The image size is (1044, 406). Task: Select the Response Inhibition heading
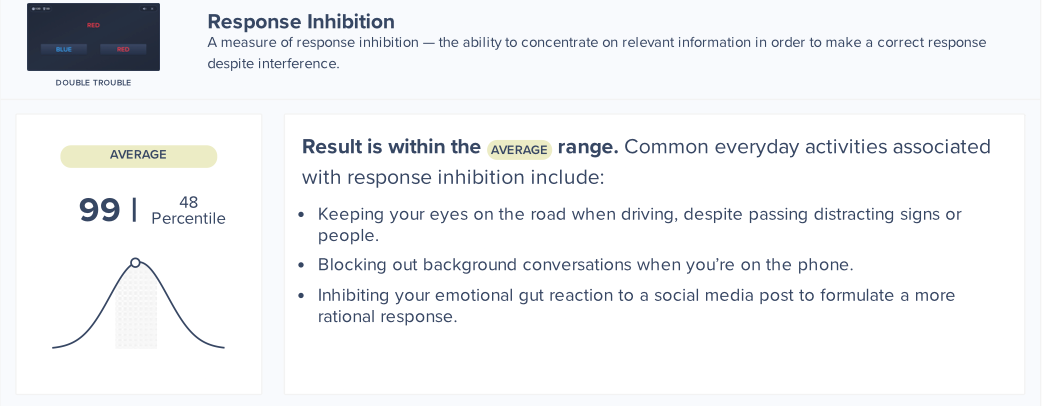[301, 21]
